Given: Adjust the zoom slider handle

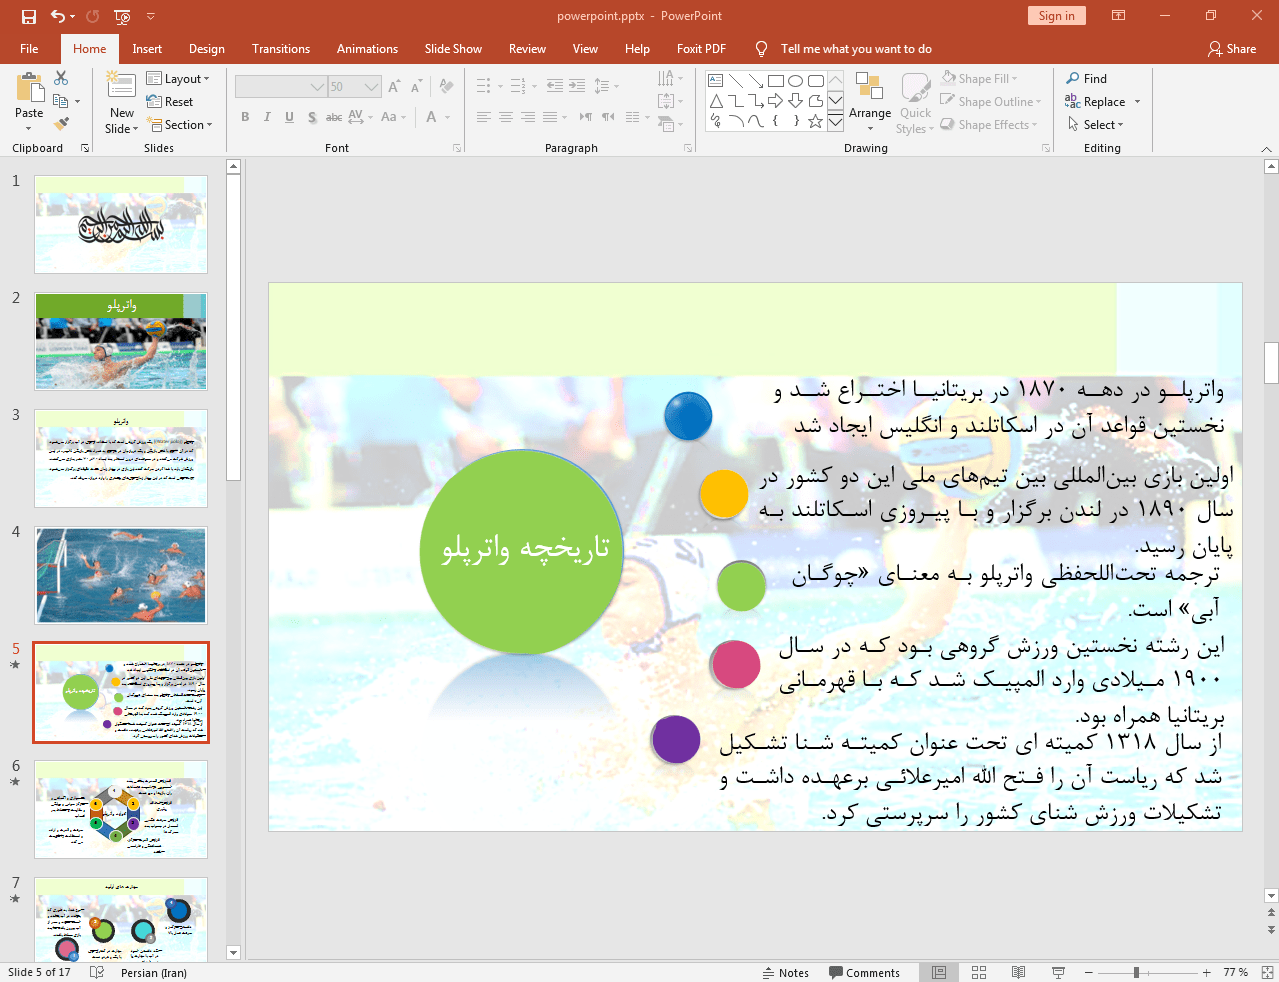Looking at the screenshot, I should pos(1136,972).
